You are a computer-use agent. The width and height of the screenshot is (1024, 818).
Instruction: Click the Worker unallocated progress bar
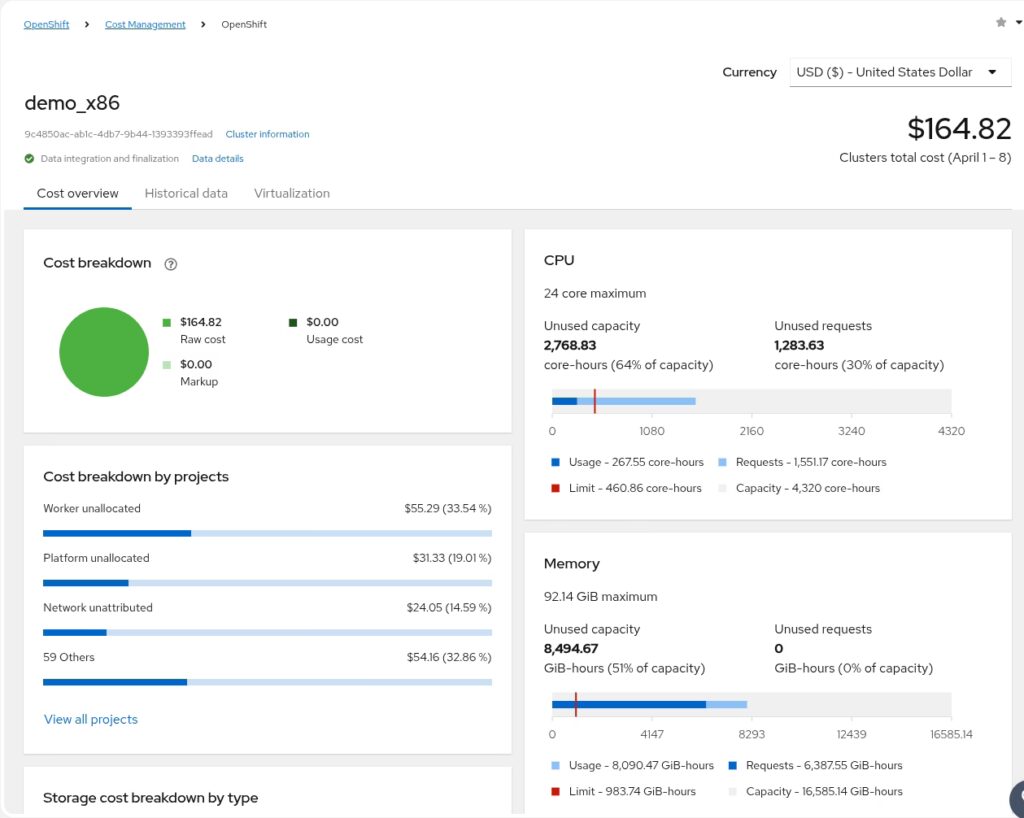coord(267,533)
